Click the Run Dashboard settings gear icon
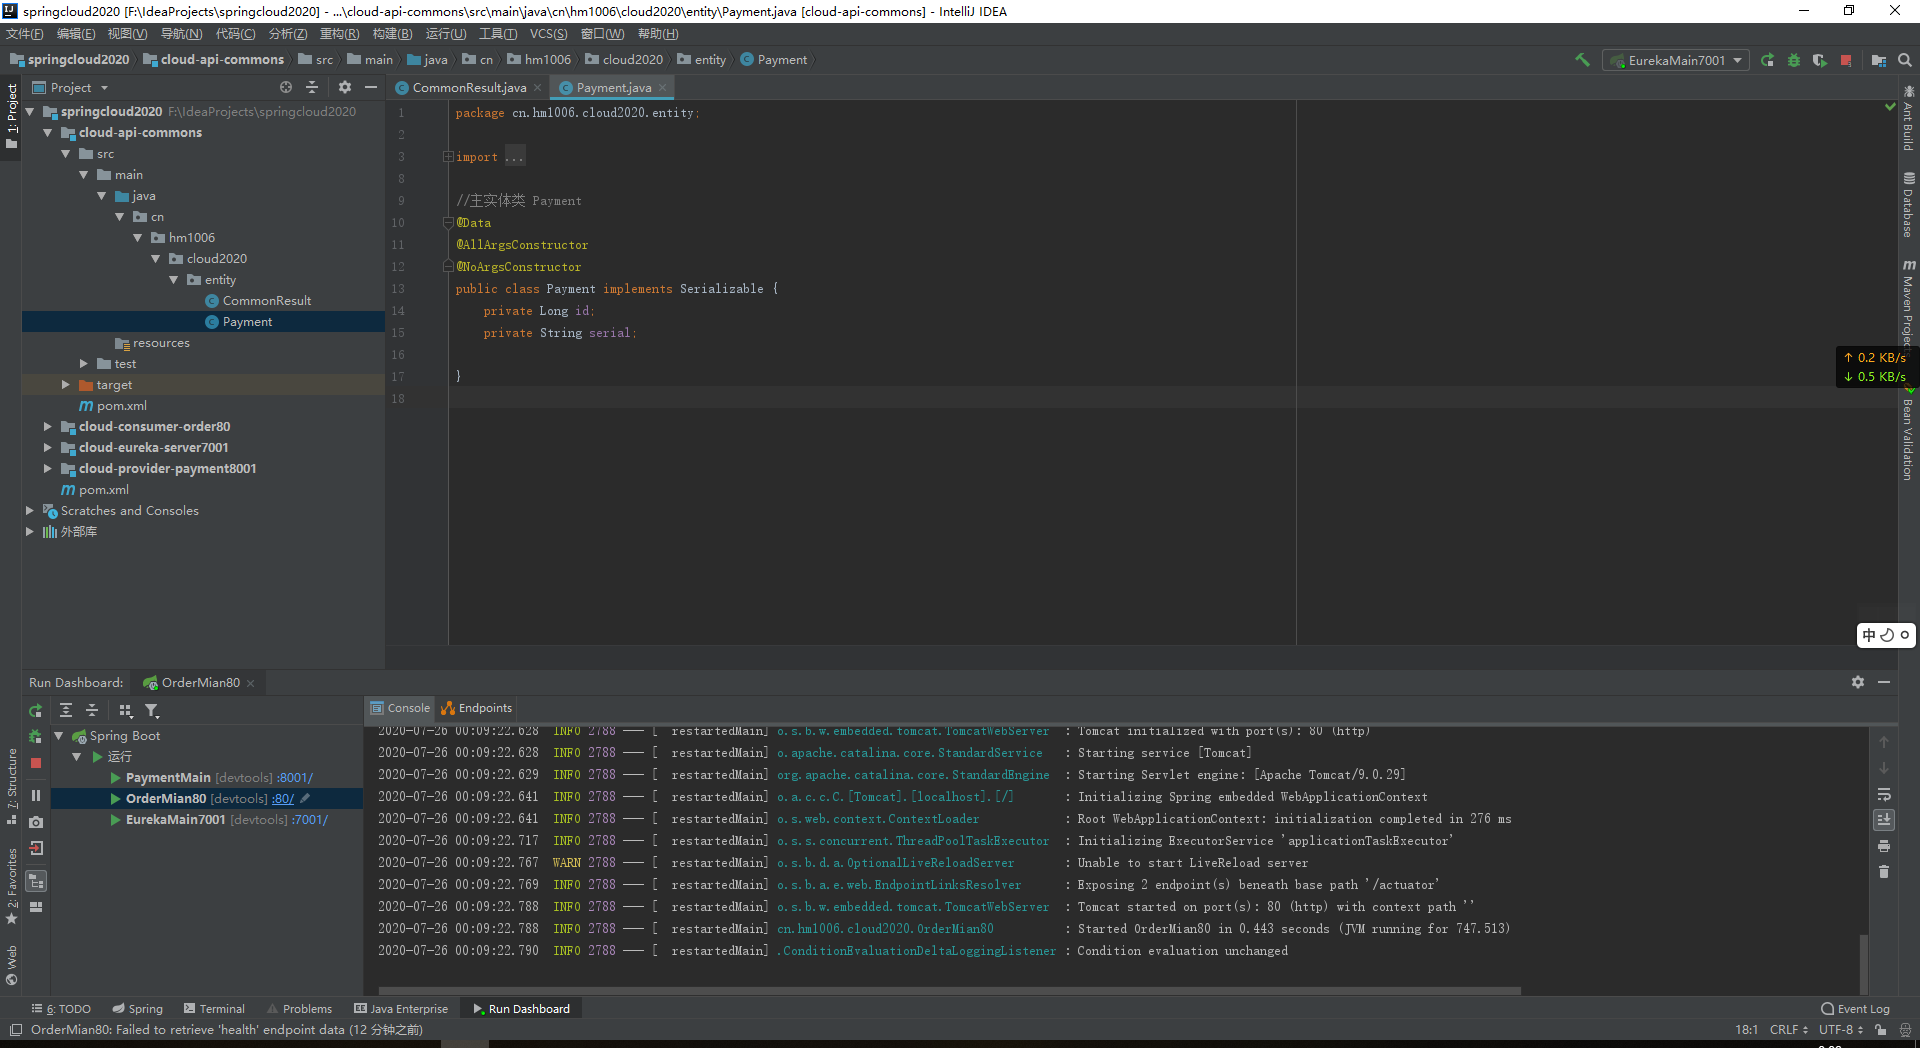The height and width of the screenshot is (1048, 1920). pos(1858,682)
